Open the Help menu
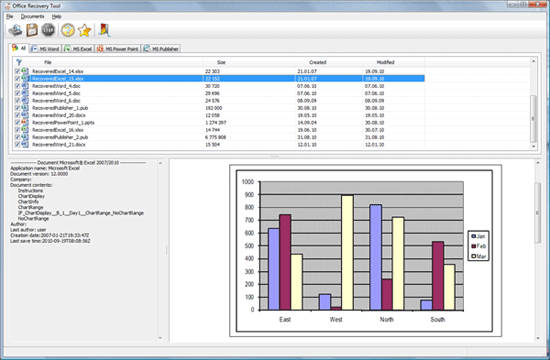Image resolution: width=550 pixels, height=360 pixels. [56, 16]
